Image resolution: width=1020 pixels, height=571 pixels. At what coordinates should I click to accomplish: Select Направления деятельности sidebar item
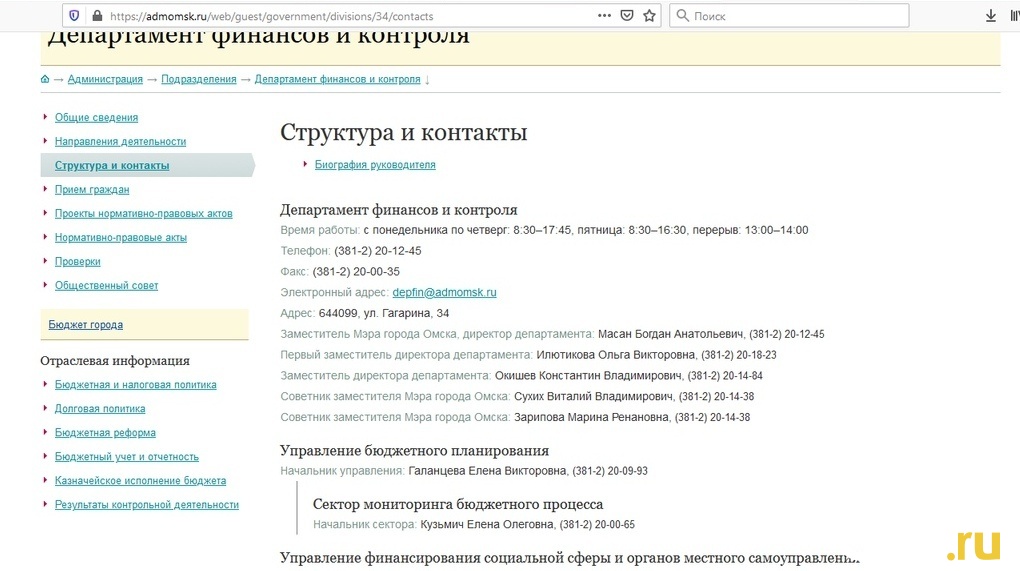[x=120, y=142]
